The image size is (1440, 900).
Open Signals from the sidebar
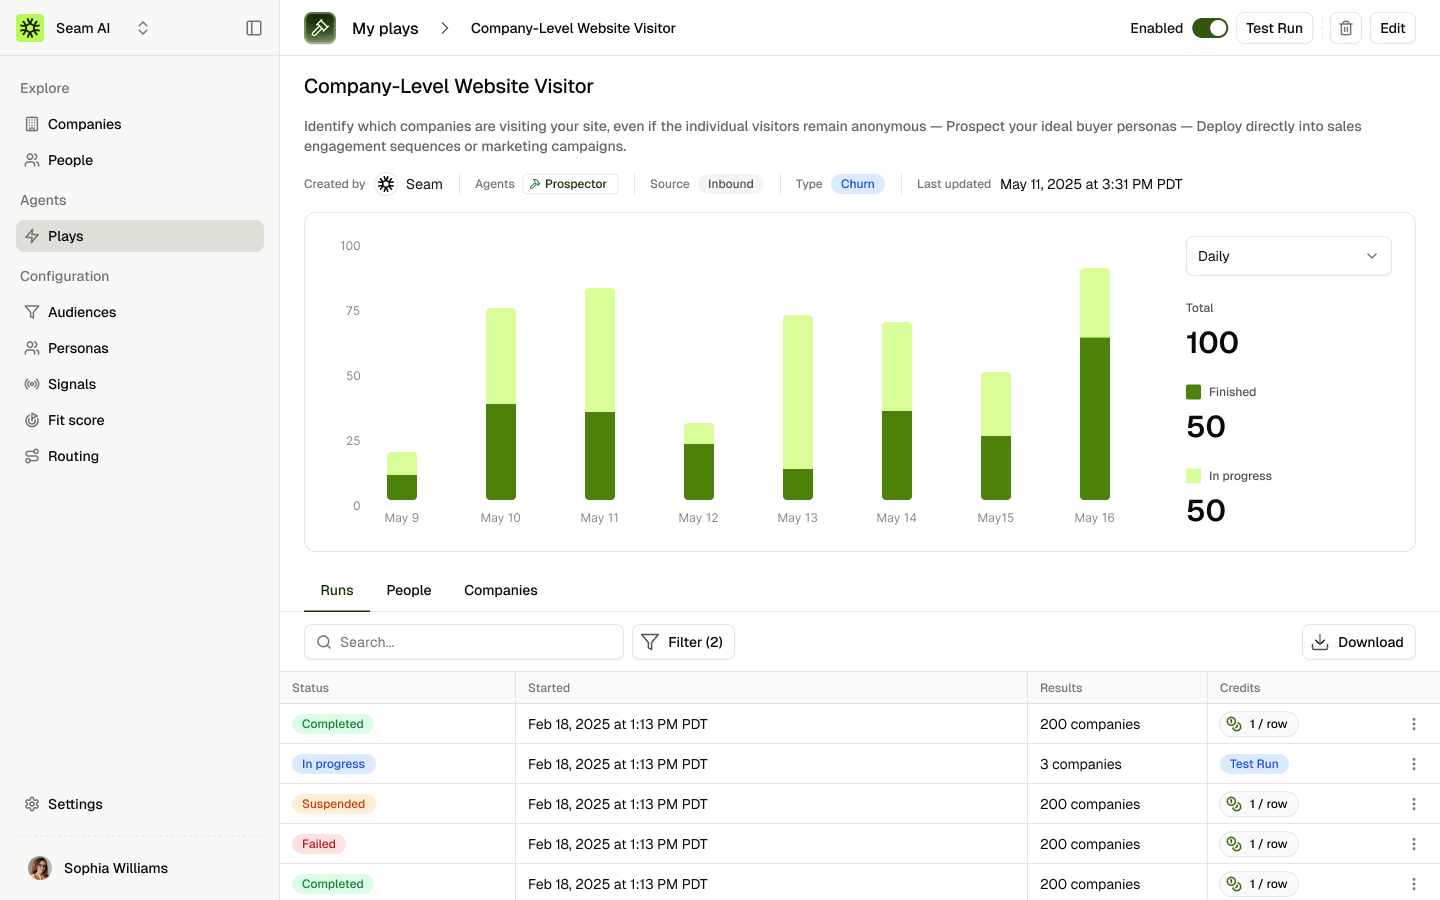pyautogui.click(x=72, y=384)
